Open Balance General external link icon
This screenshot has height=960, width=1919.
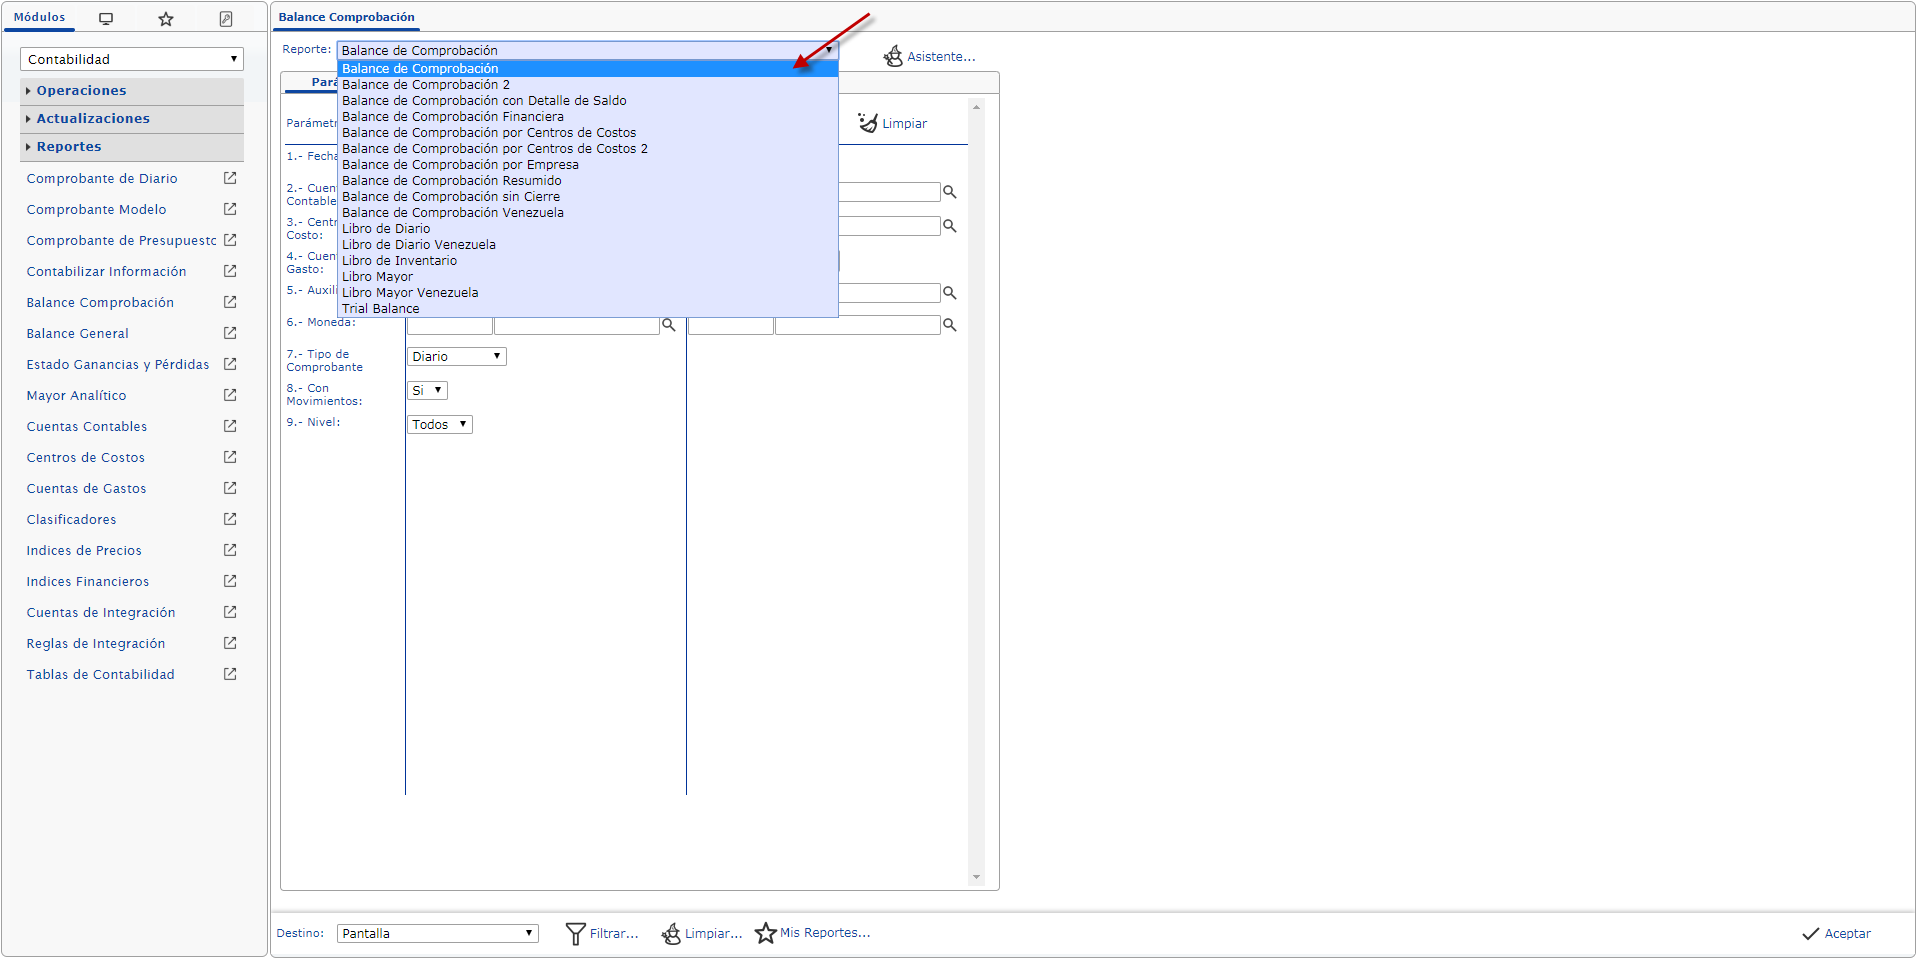(230, 333)
